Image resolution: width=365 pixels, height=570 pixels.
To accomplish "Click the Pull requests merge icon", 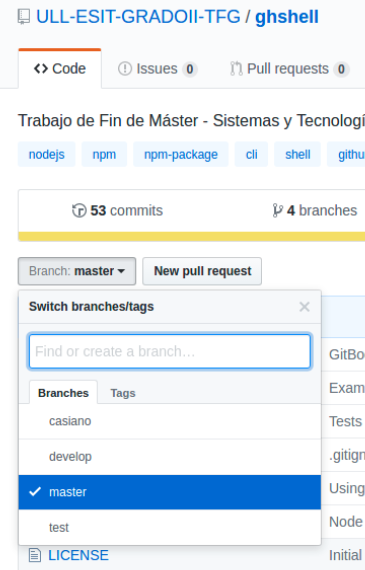I will point(236,69).
